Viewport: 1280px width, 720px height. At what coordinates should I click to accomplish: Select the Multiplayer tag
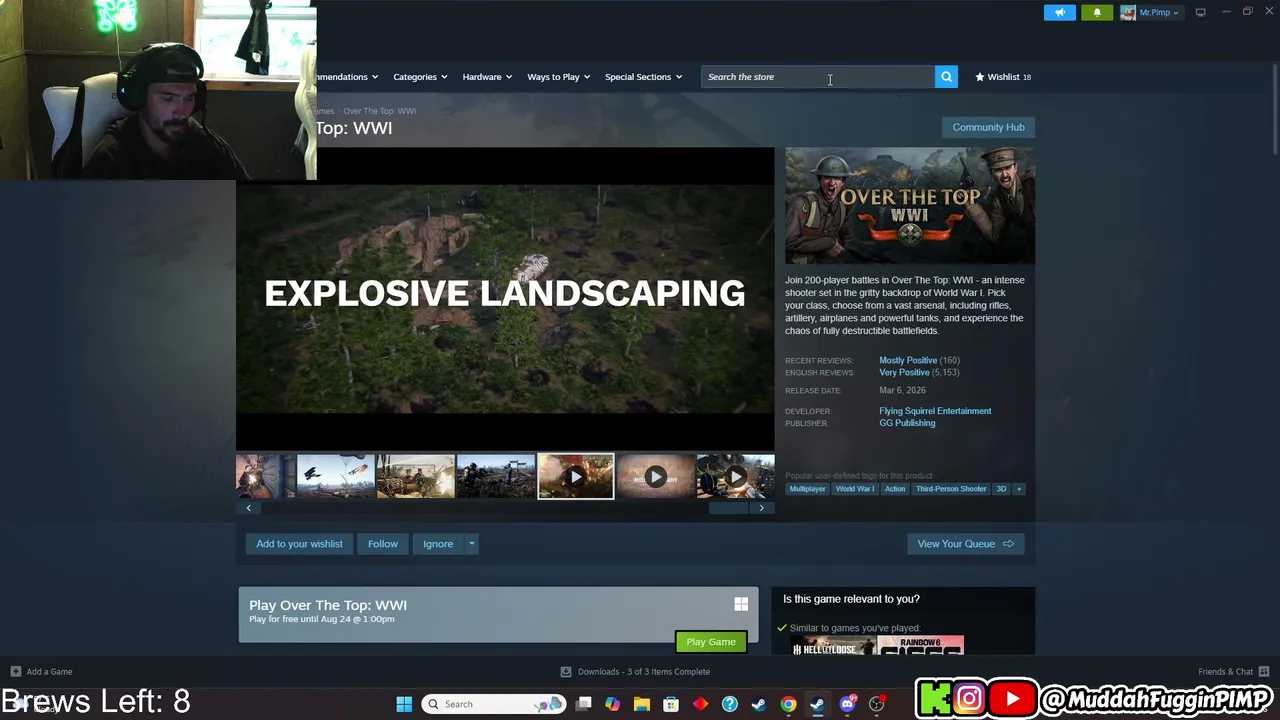click(x=807, y=489)
